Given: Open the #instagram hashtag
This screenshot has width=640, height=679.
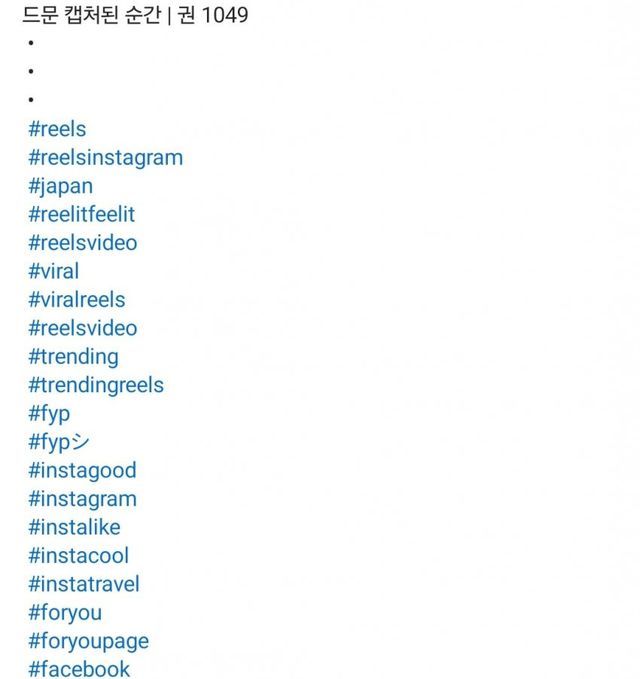Looking at the screenshot, I should point(82,499).
